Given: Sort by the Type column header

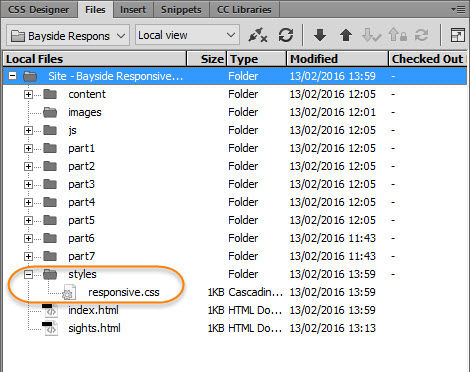Looking at the screenshot, I should pyautogui.click(x=256, y=59).
